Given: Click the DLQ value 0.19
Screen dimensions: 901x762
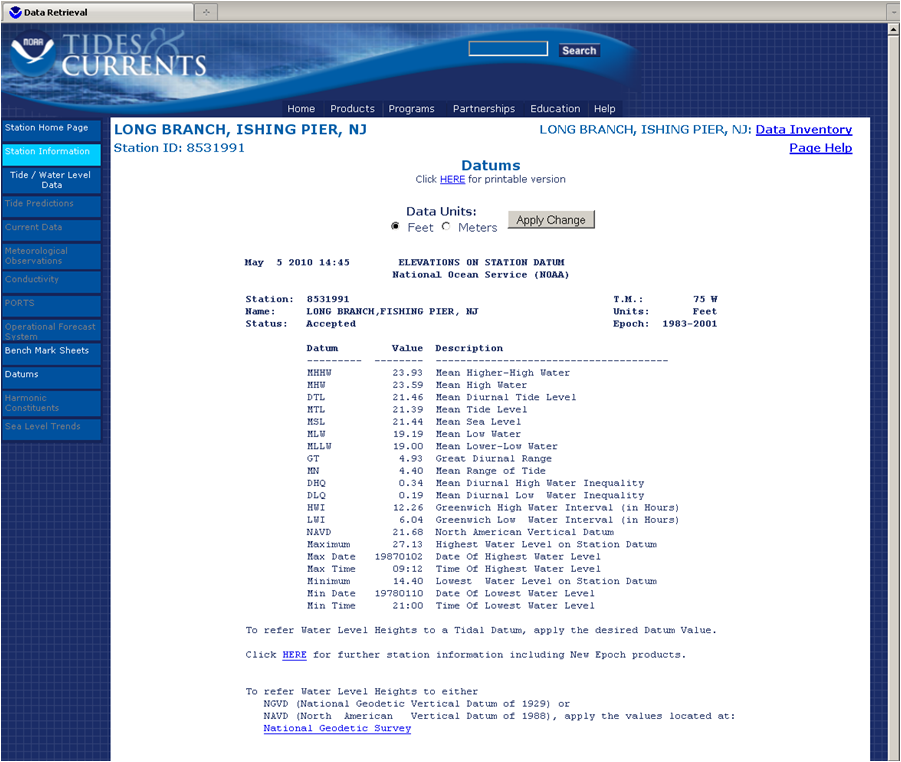Looking at the screenshot, I should click(x=411, y=495).
